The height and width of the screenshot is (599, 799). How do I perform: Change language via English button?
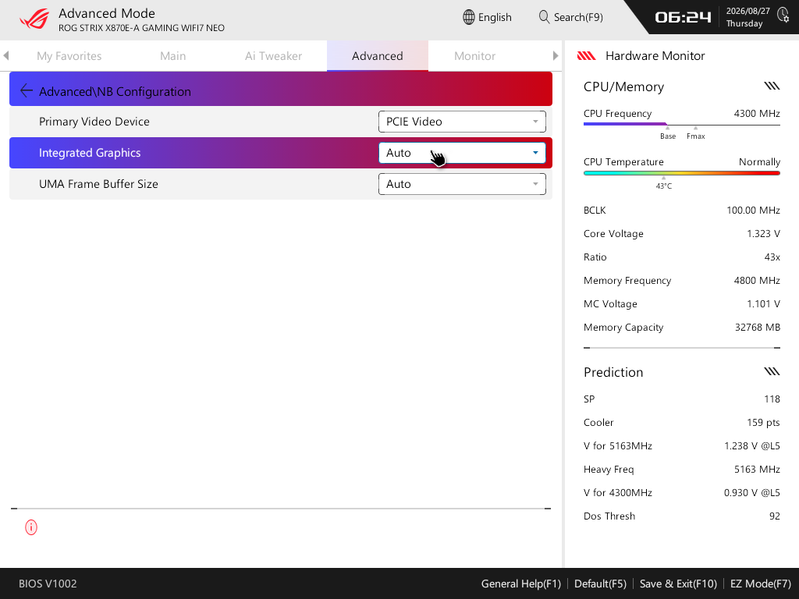click(487, 17)
